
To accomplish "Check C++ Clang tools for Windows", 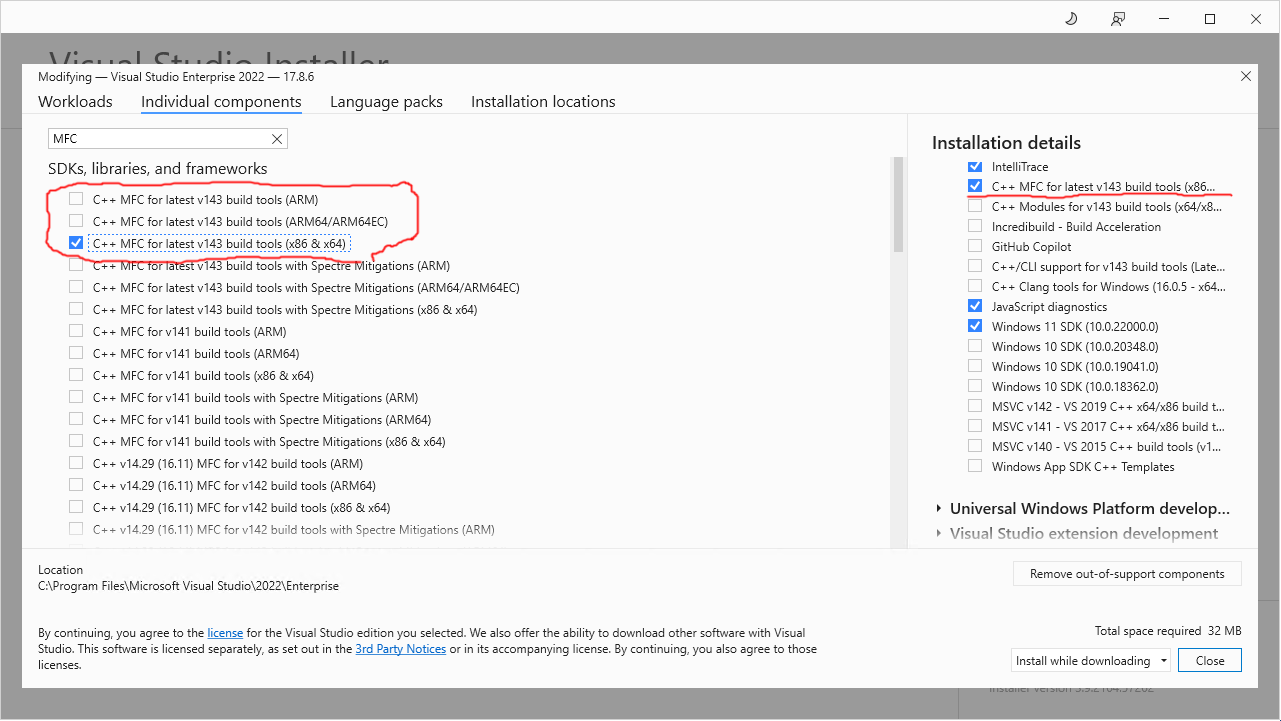I will 975,286.
